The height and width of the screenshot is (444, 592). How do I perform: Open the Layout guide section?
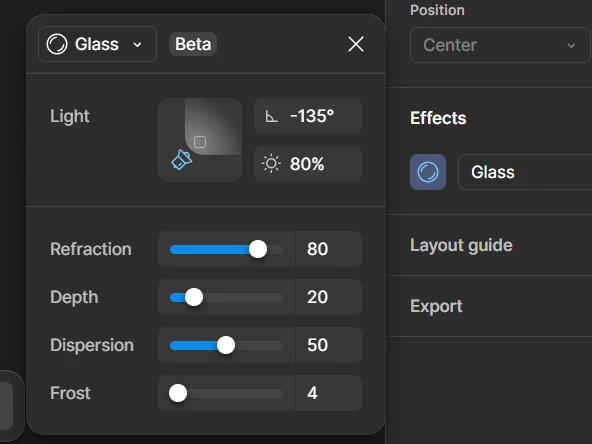point(461,245)
